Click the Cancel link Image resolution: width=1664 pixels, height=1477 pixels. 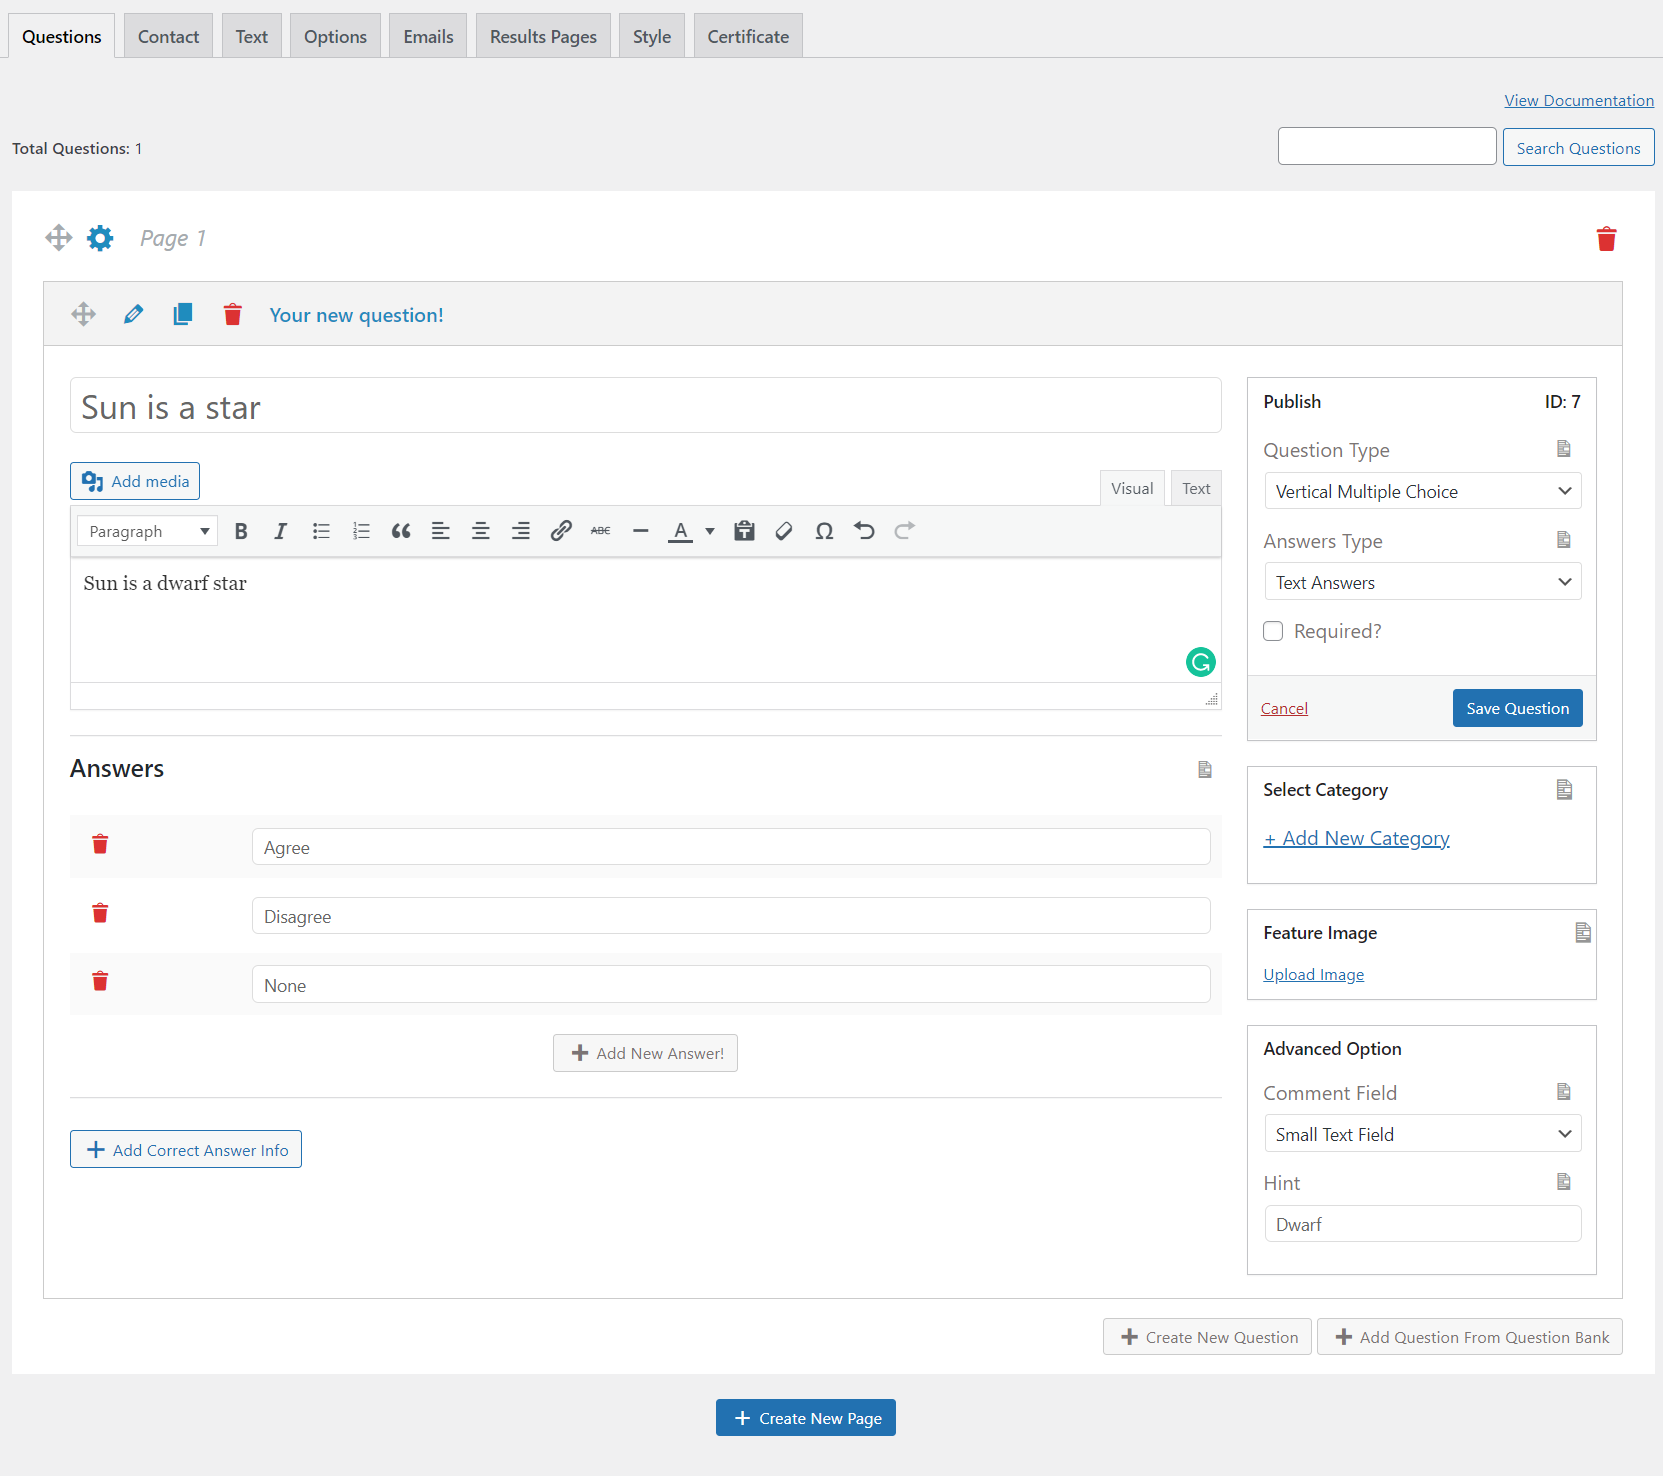(1284, 708)
